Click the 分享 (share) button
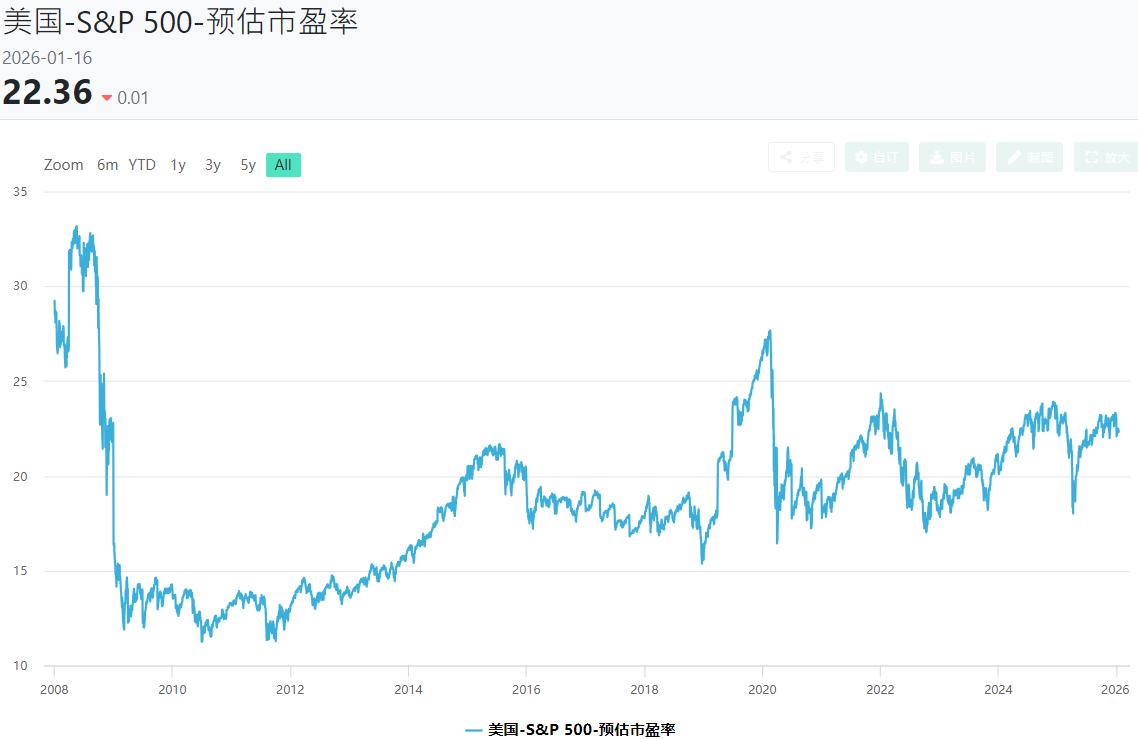The height and width of the screenshot is (739, 1138). click(801, 157)
